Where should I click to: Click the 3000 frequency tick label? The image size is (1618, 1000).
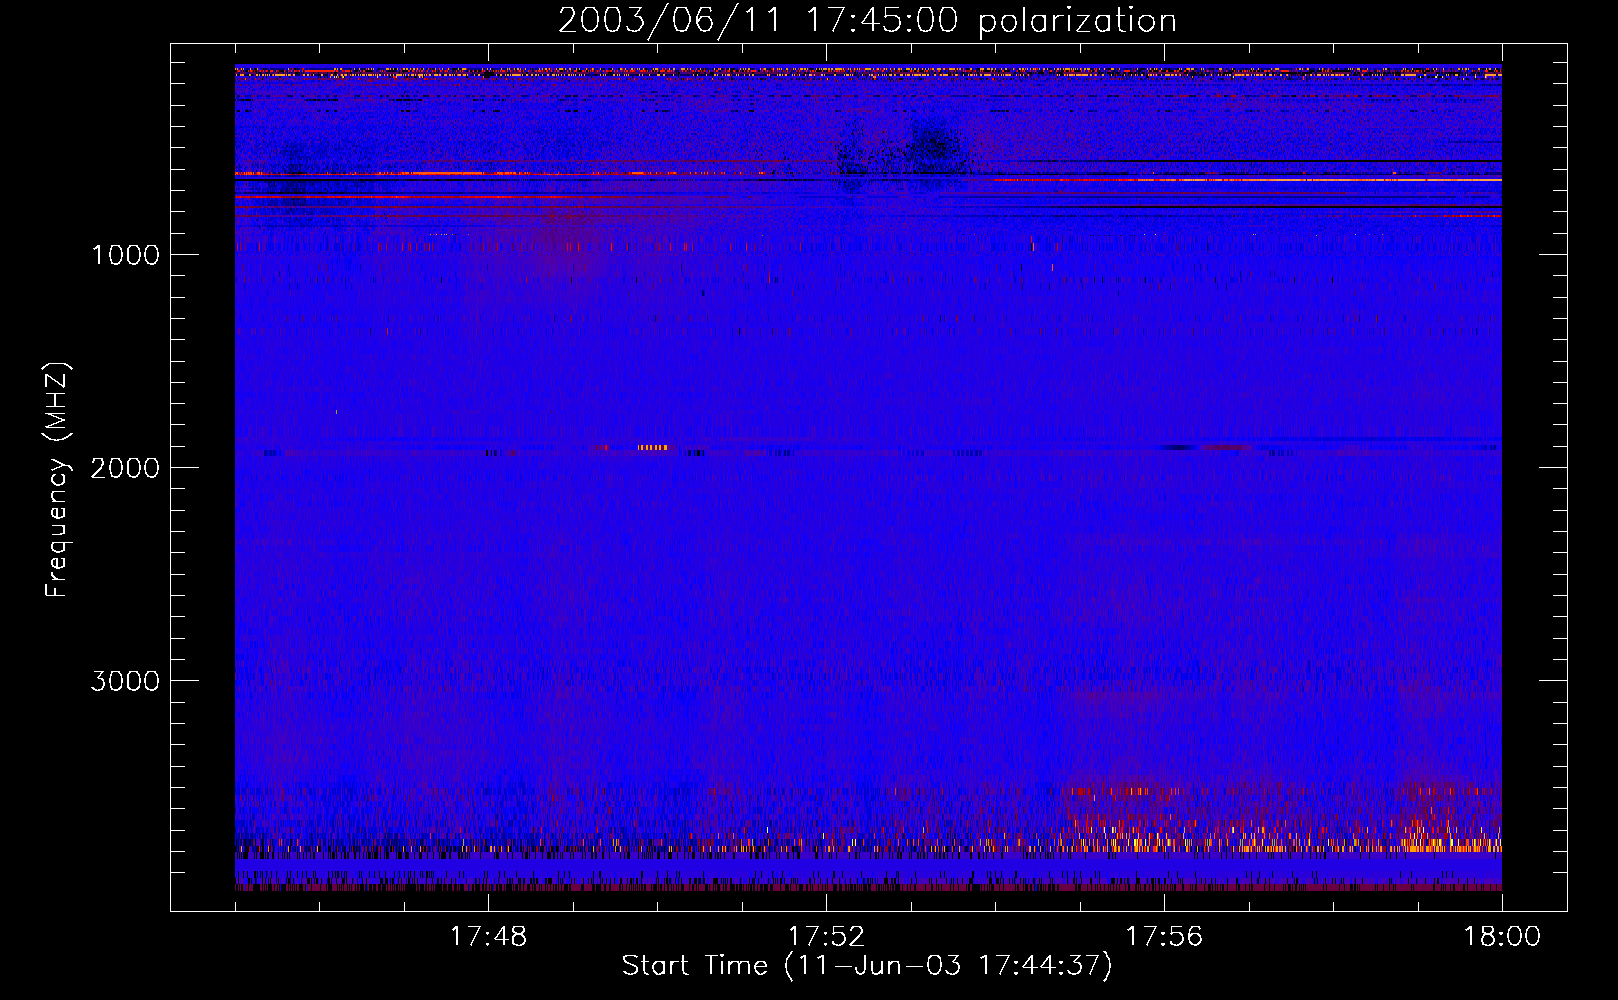(x=125, y=681)
